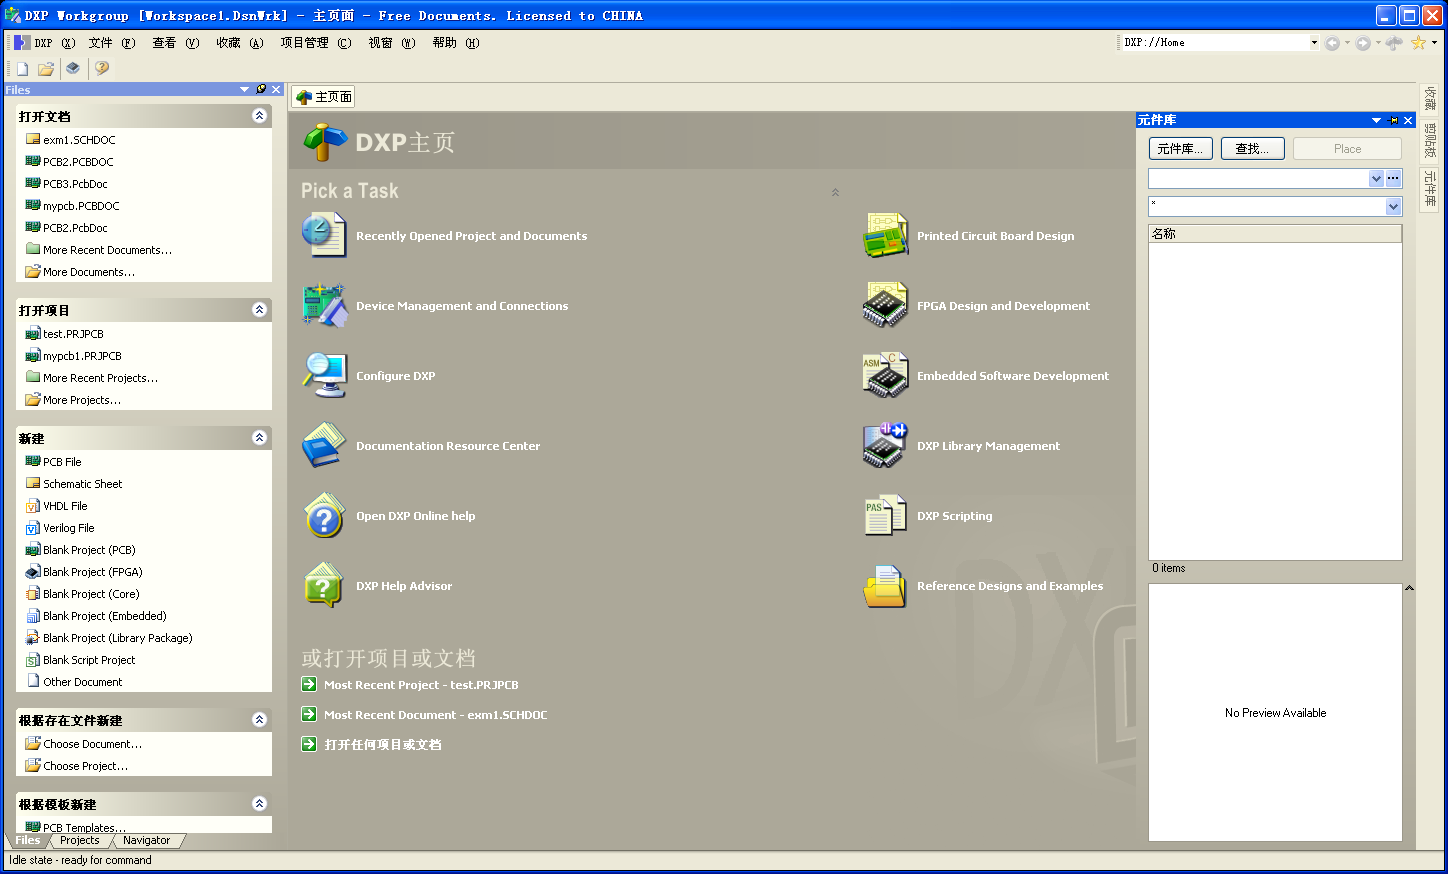This screenshot has width=1448, height=874.
Task: Create new Schematic Sheet
Action: pos(82,484)
